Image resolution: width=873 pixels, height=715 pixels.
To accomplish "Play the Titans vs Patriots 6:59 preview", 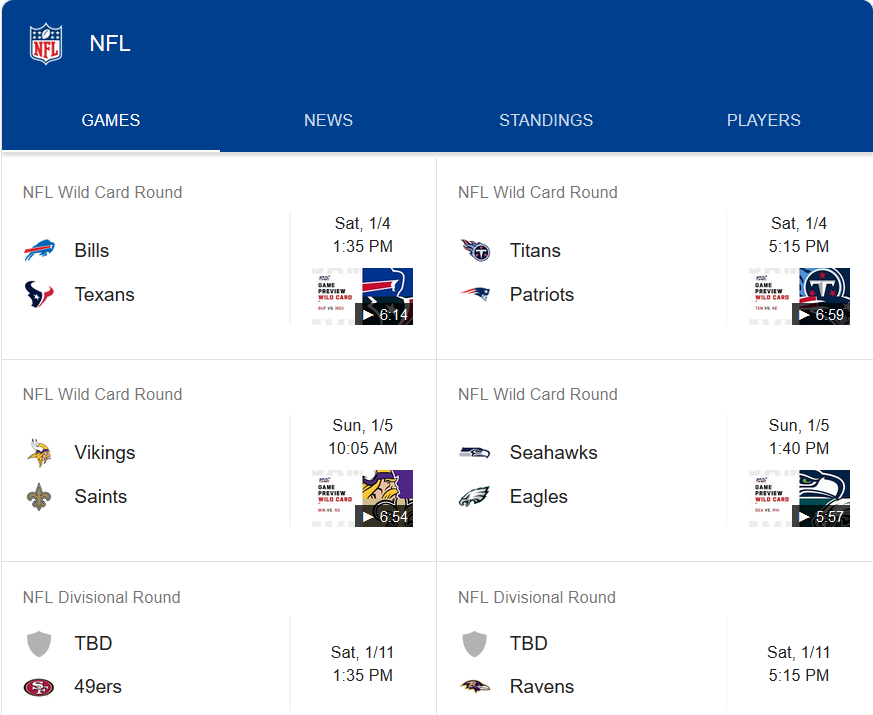I will pos(799,296).
